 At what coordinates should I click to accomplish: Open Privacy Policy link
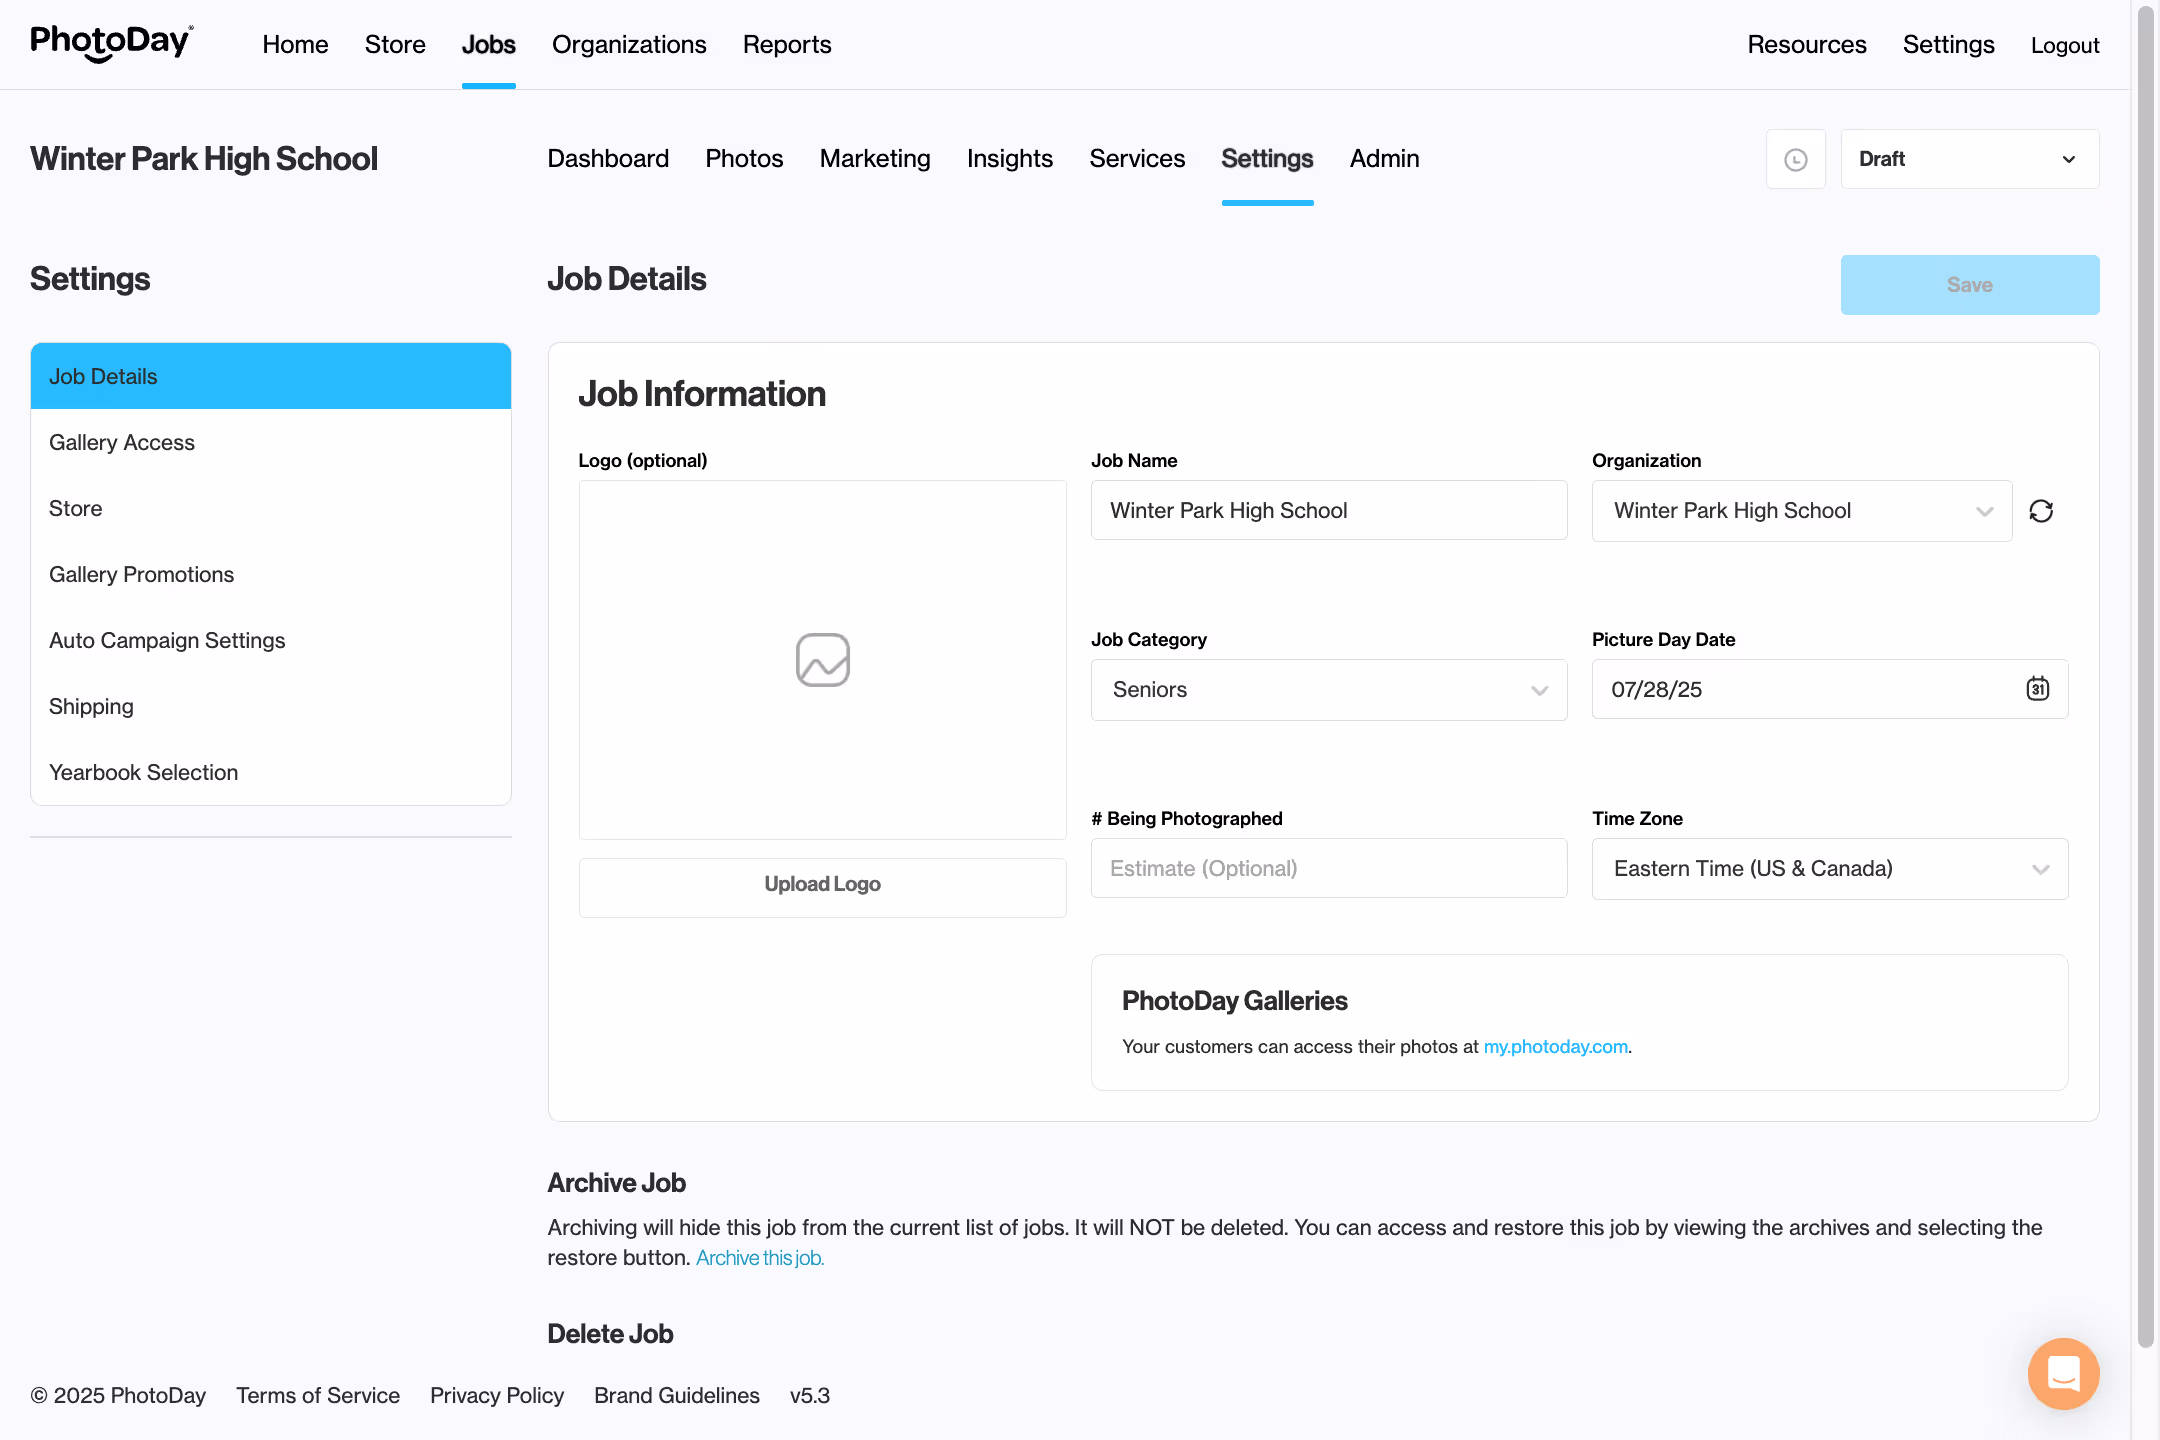[x=497, y=1395]
